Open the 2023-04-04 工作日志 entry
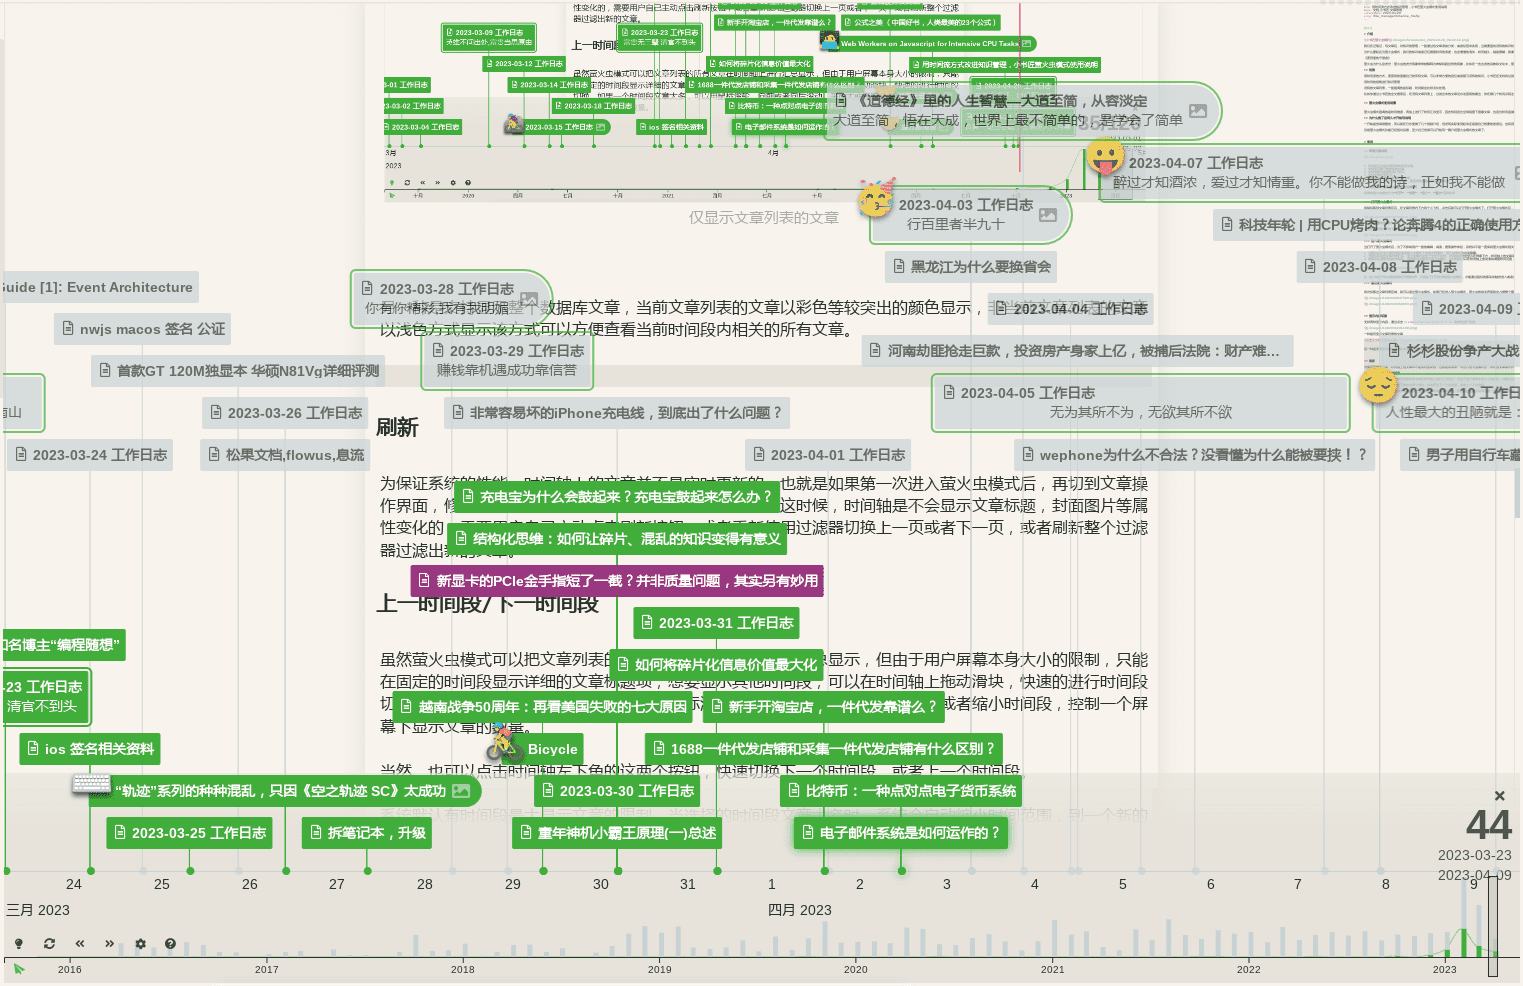 [x=1071, y=309]
